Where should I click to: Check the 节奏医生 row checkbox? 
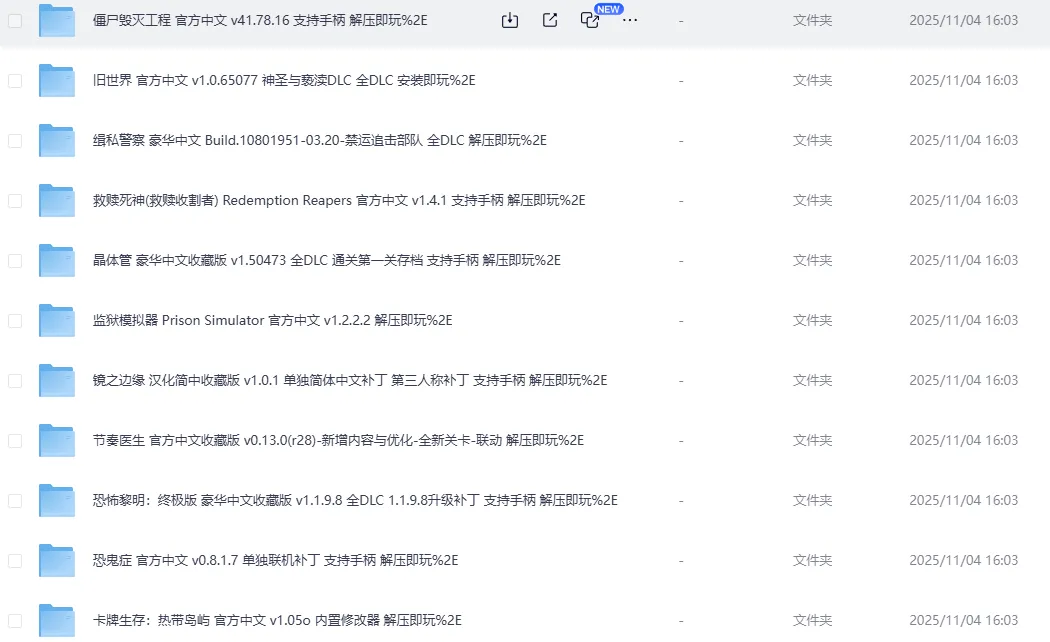(x=15, y=440)
